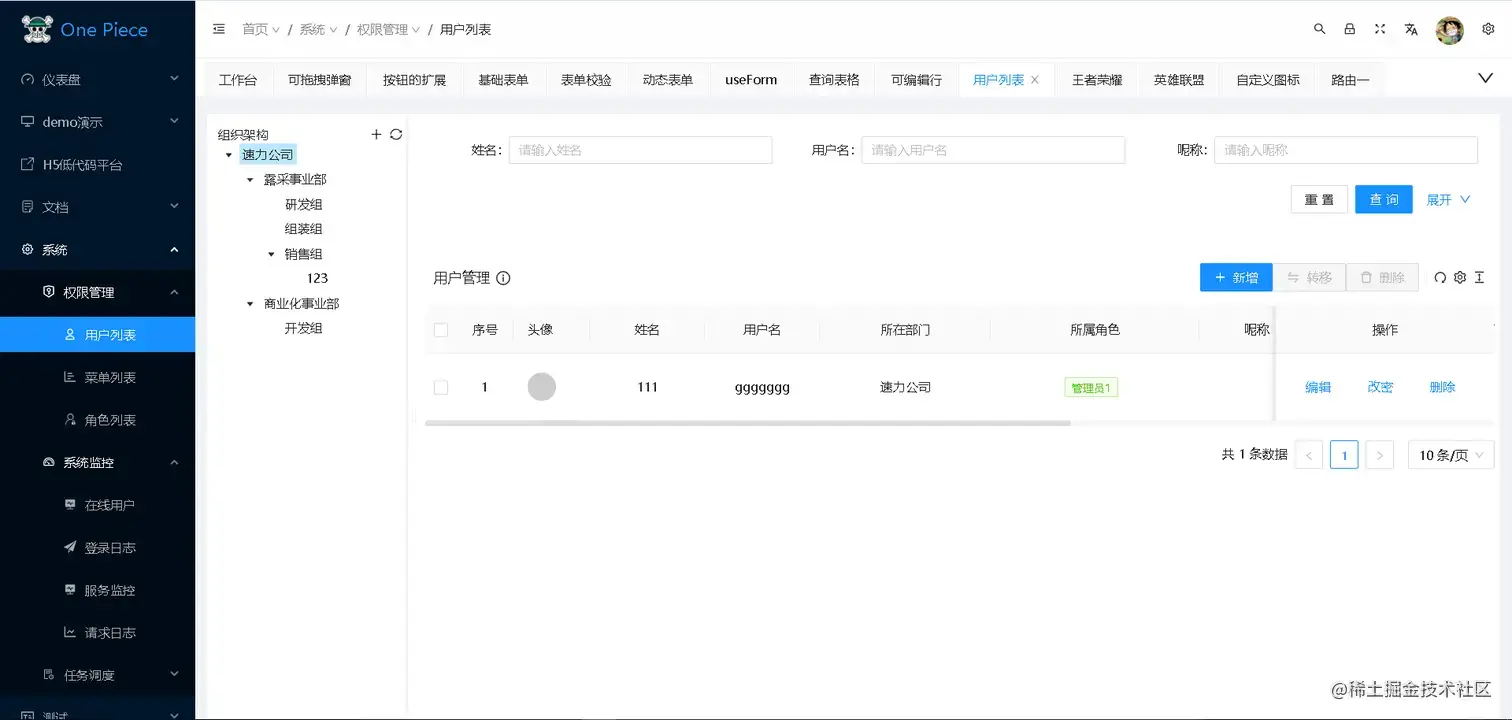The width and height of the screenshot is (1512, 720).
Task: Enter fullscreen mode via the expand icon
Action: coord(1380,29)
